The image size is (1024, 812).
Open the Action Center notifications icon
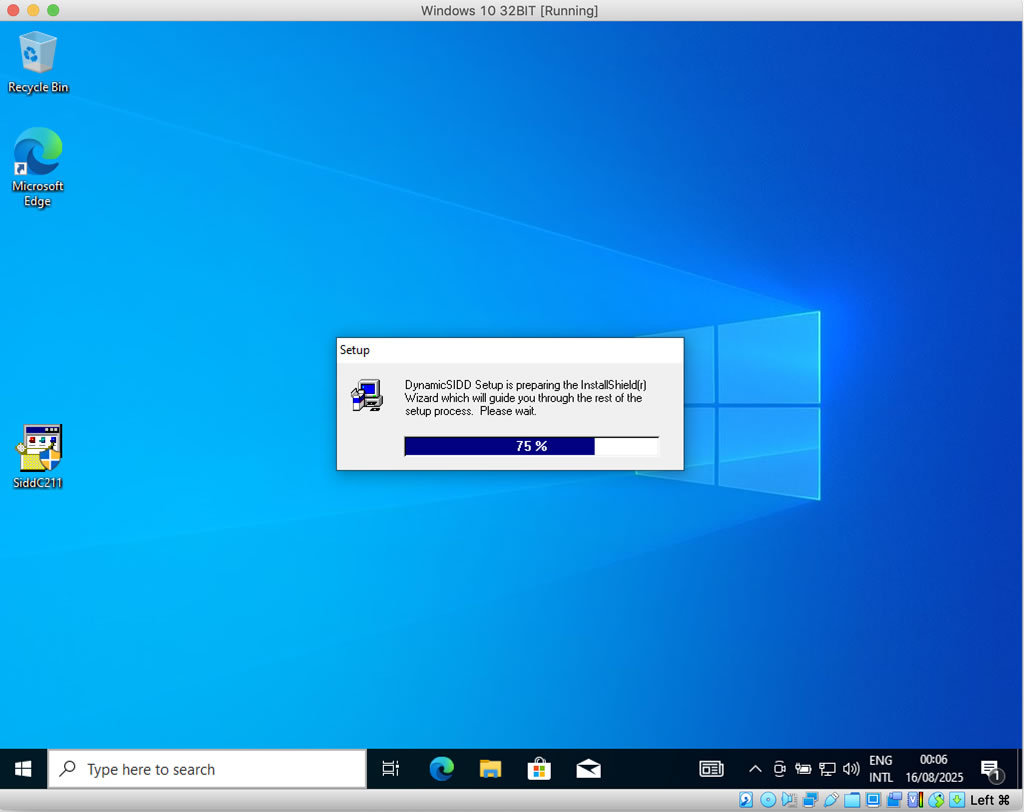(x=992, y=770)
